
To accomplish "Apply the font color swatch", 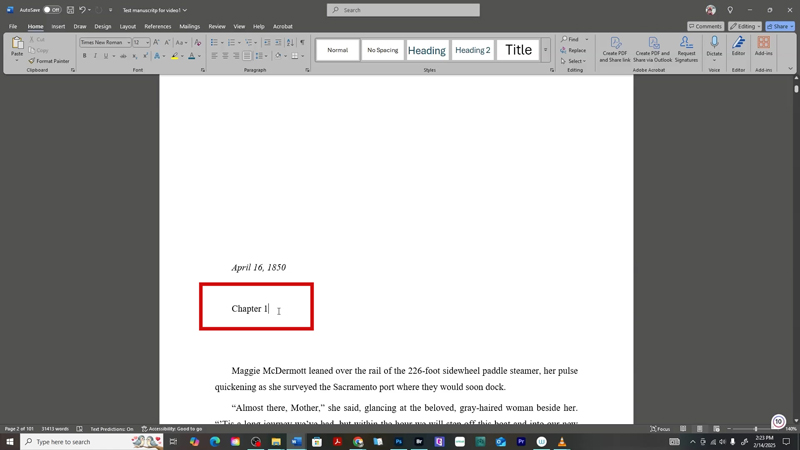I will coord(192,56).
